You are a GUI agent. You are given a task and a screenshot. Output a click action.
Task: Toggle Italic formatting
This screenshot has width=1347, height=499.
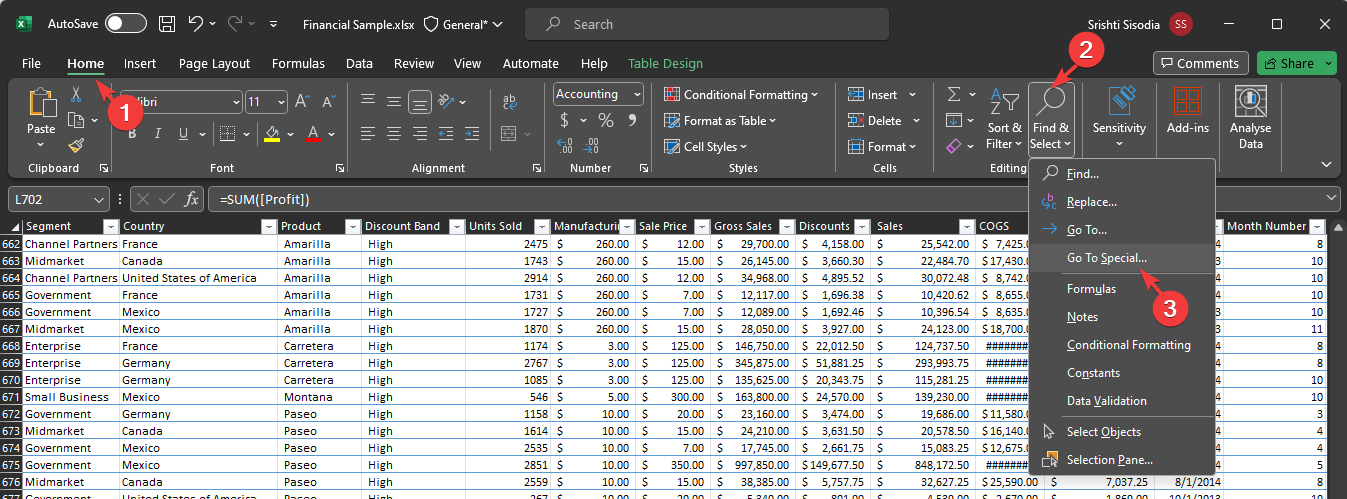[x=157, y=133]
